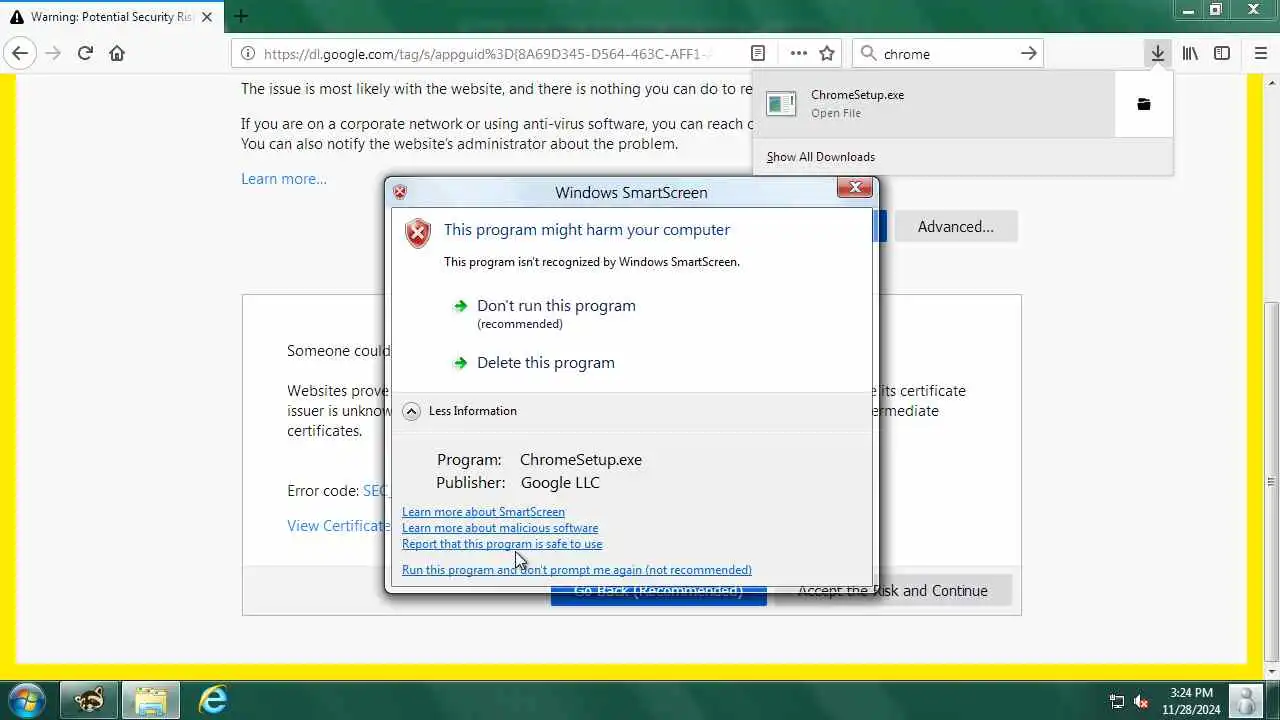Viewport: 1280px width, 720px height.
Task: Click the muted volume tray icon
Action: [x=1141, y=701]
